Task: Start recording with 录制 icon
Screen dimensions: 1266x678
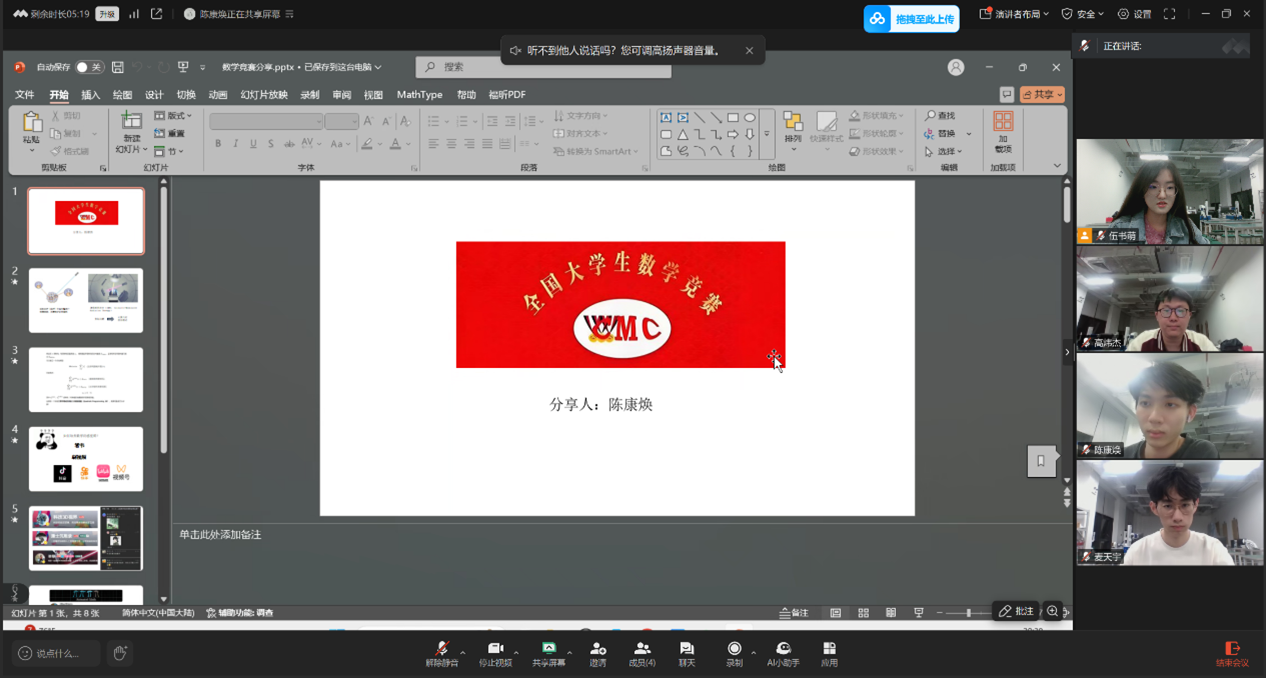Action: (x=734, y=653)
